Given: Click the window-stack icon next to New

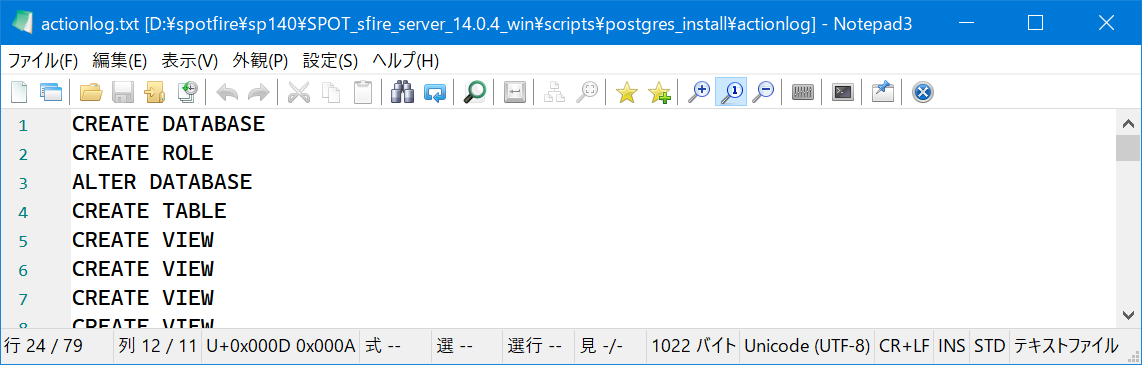Looking at the screenshot, I should 51,93.
